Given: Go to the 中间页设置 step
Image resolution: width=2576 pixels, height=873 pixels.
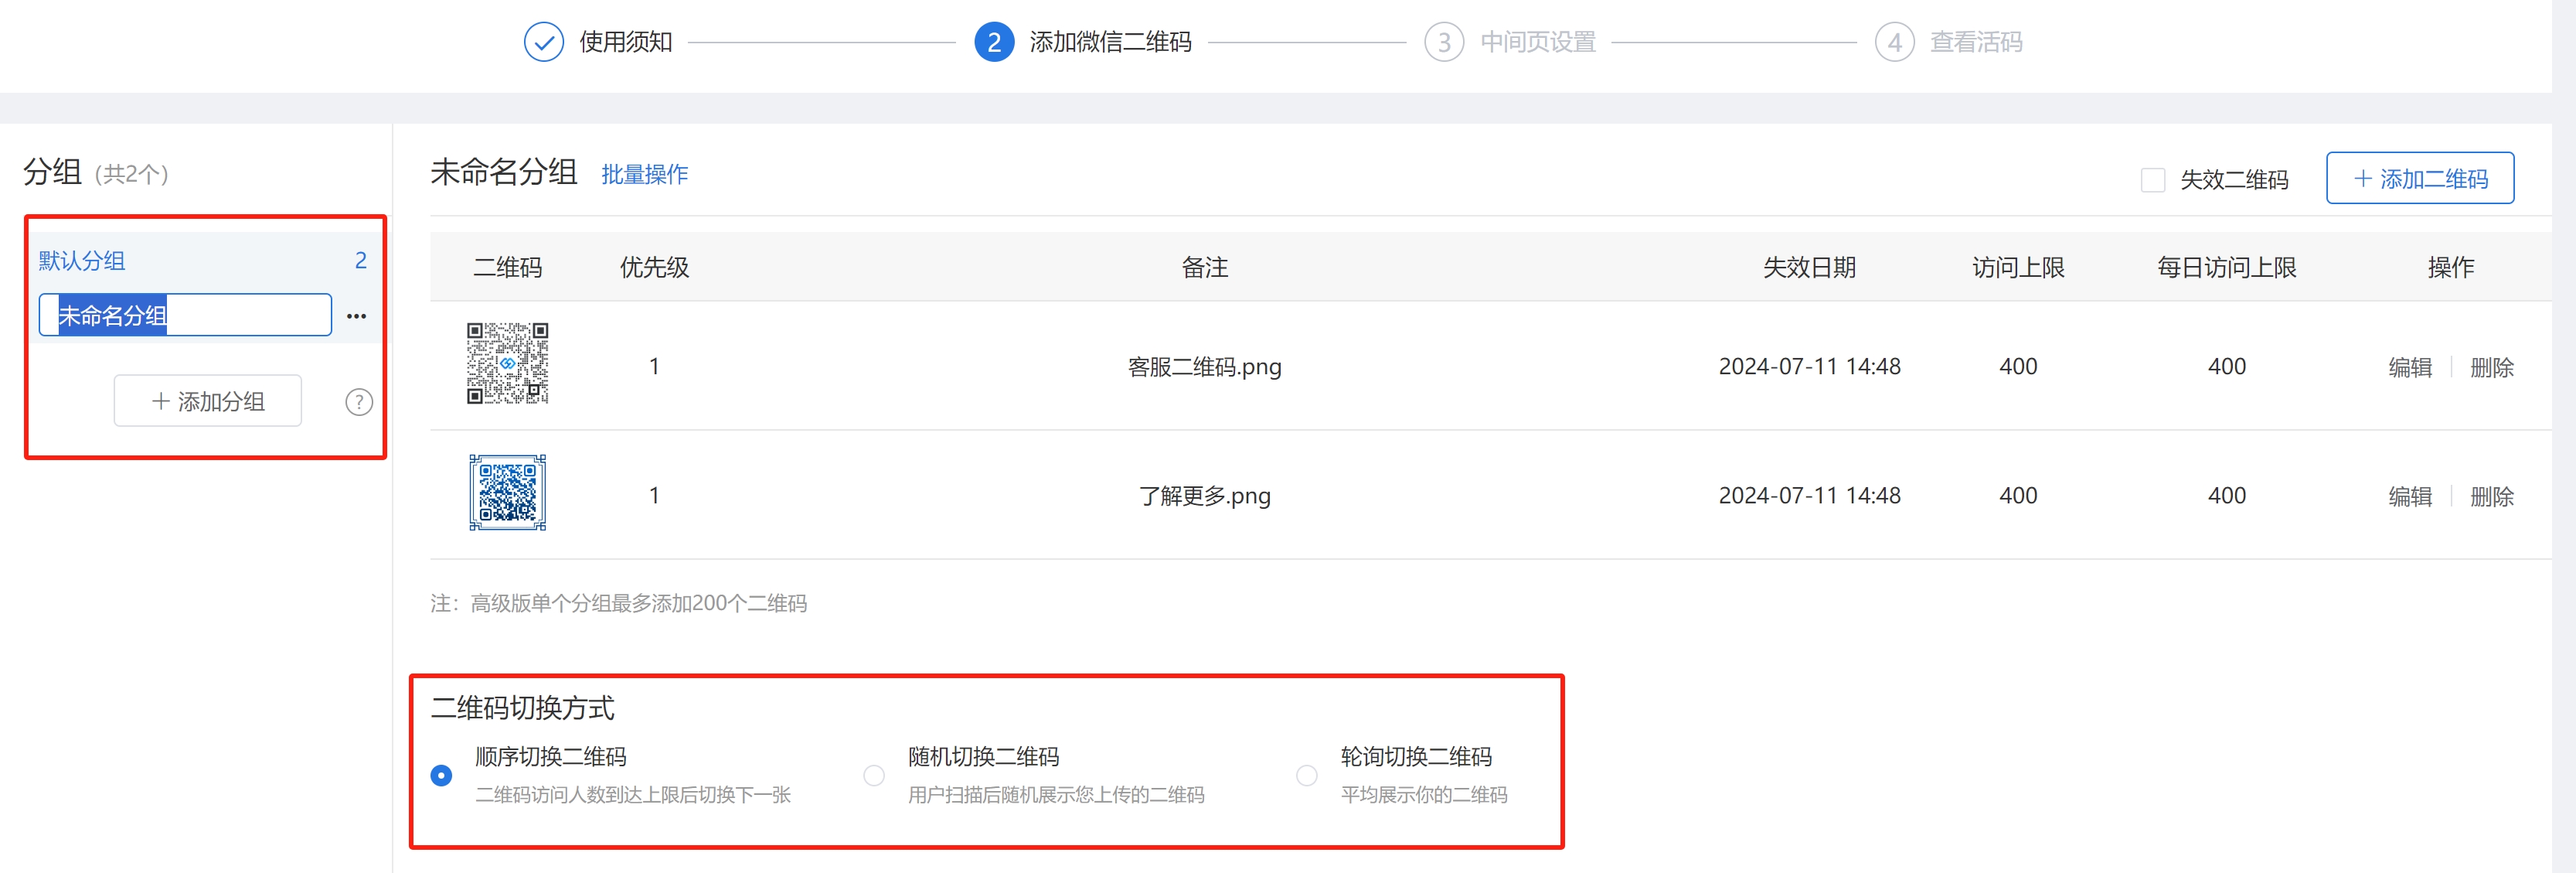Looking at the screenshot, I should pos(1538,42).
